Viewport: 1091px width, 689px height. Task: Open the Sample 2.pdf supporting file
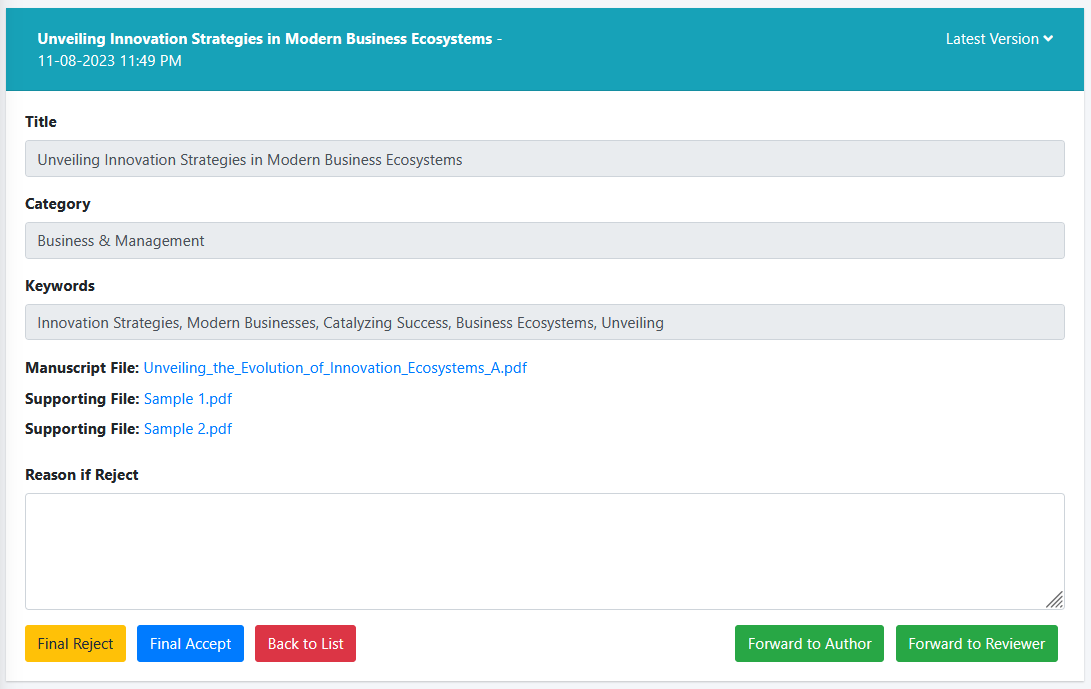(187, 429)
